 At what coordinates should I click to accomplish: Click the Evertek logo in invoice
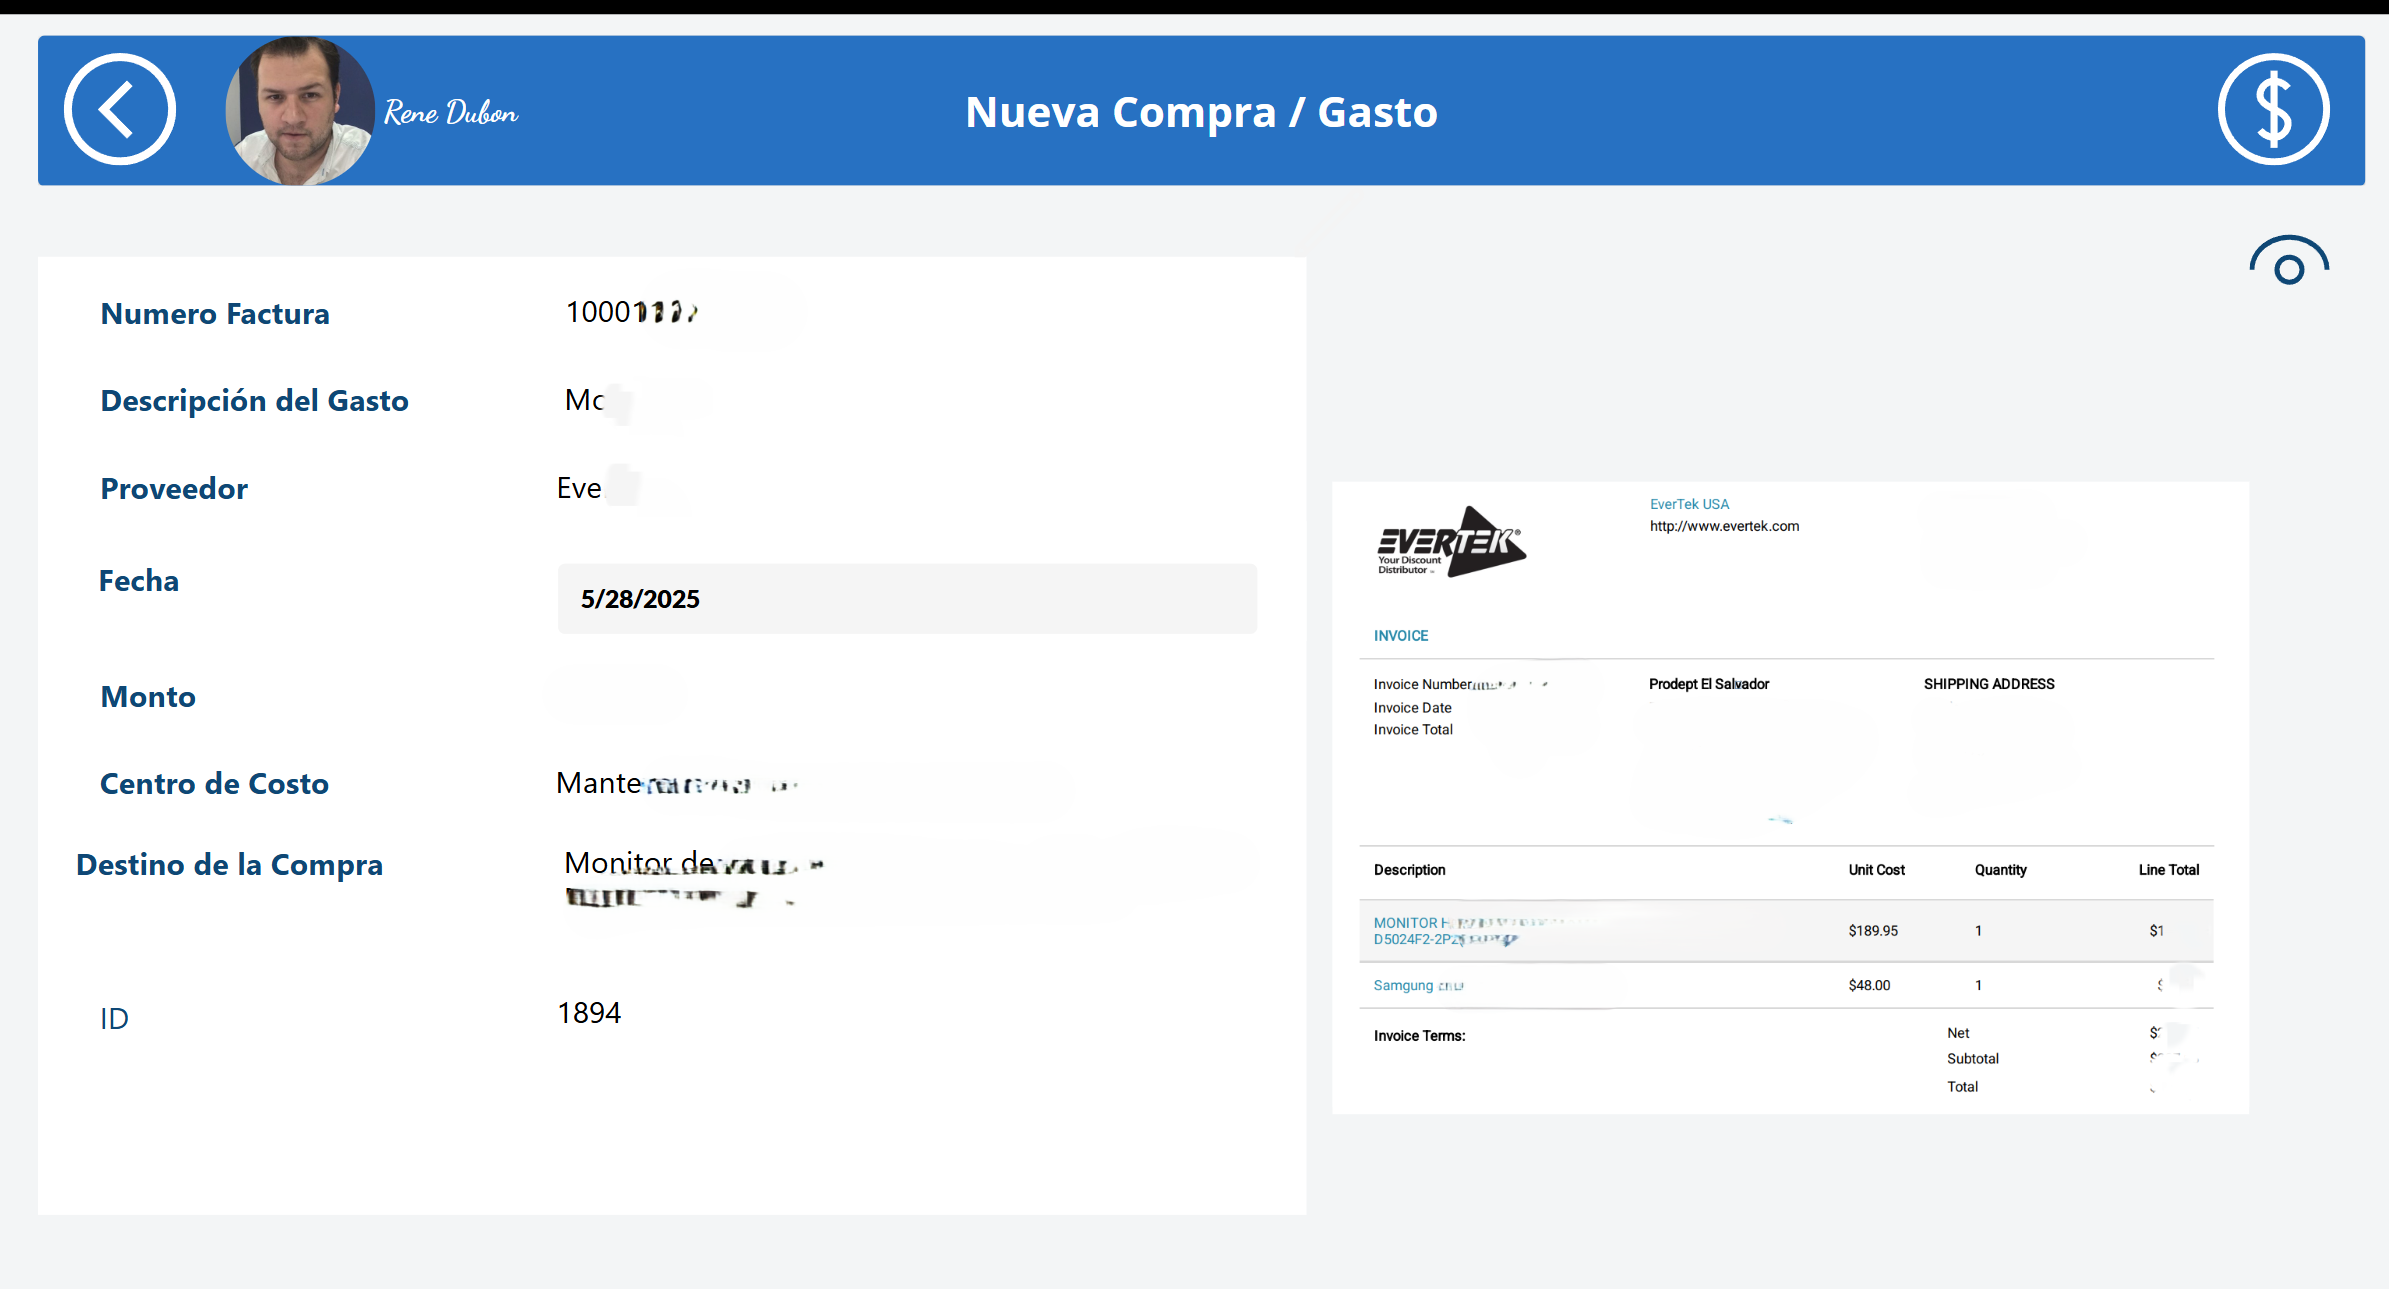pos(1451,541)
